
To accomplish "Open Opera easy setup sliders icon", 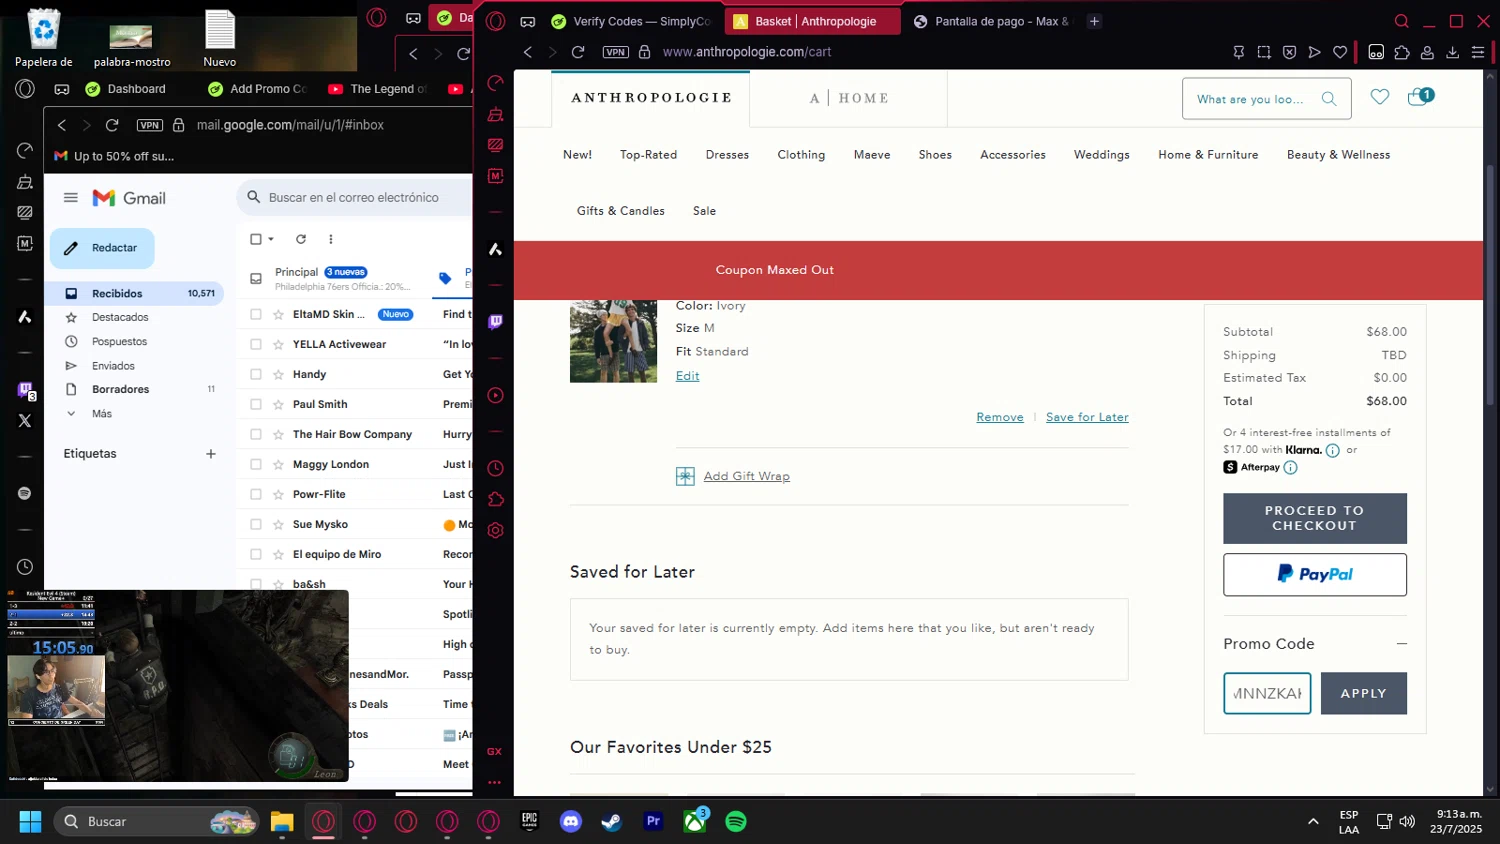I will click(x=1478, y=52).
